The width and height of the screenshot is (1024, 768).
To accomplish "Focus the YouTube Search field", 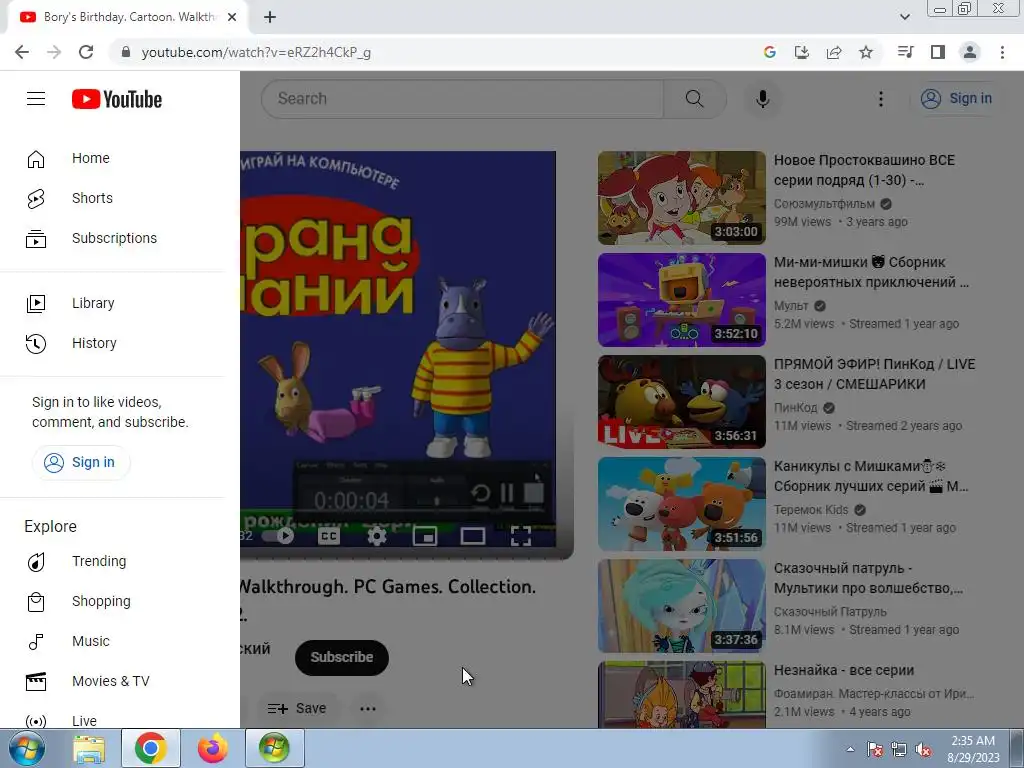I will pyautogui.click(x=462, y=99).
